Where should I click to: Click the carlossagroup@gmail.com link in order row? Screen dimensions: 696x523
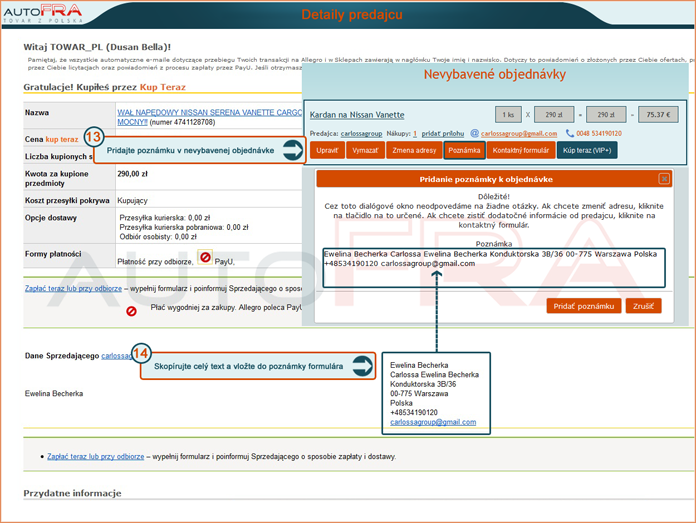[x=519, y=134]
